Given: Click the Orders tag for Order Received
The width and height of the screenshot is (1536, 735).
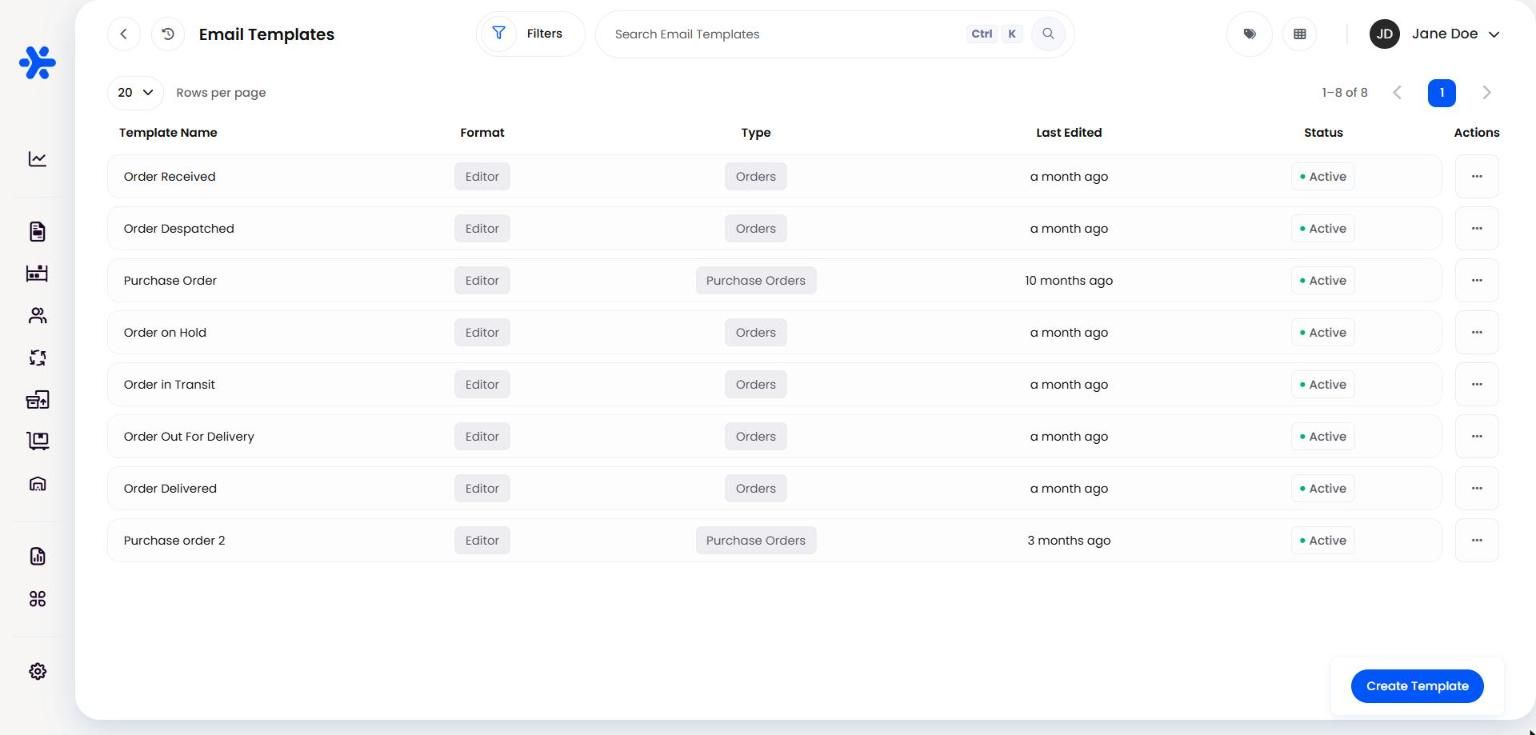Looking at the screenshot, I should pyautogui.click(x=756, y=177).
